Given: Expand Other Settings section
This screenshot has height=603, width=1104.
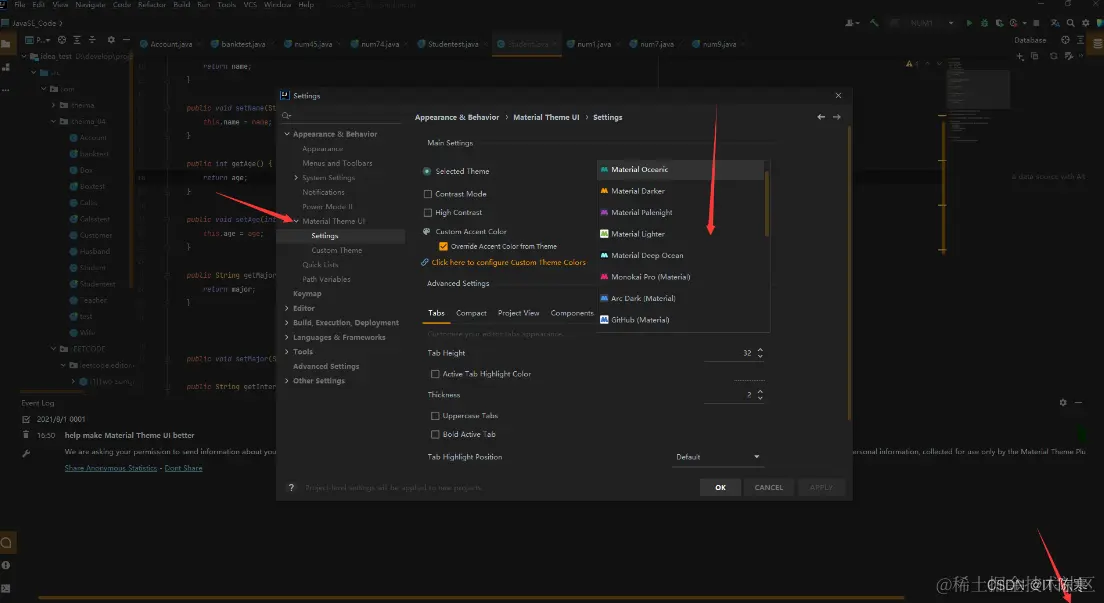Looking at the screenshot, I should (x=287, y=381).
